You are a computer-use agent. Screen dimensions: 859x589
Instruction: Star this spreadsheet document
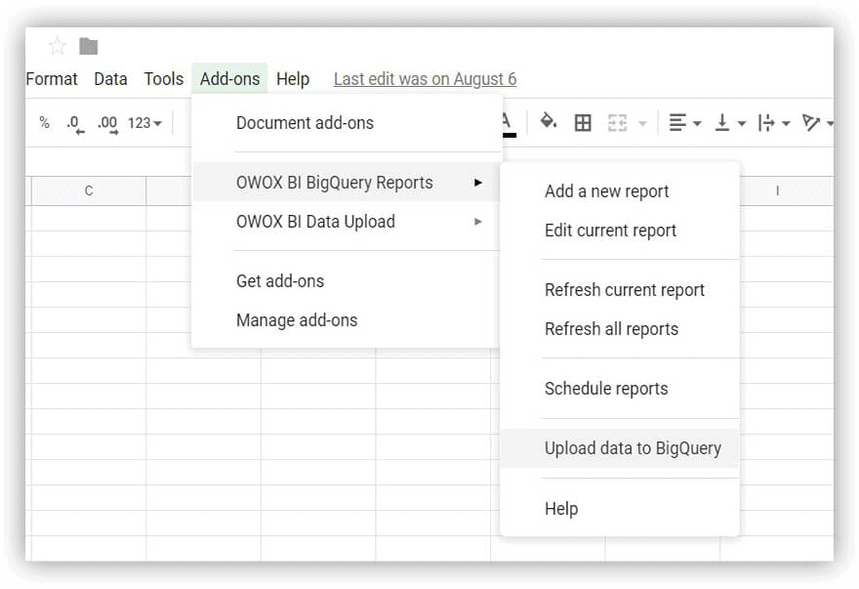click(x=57, y=46)
